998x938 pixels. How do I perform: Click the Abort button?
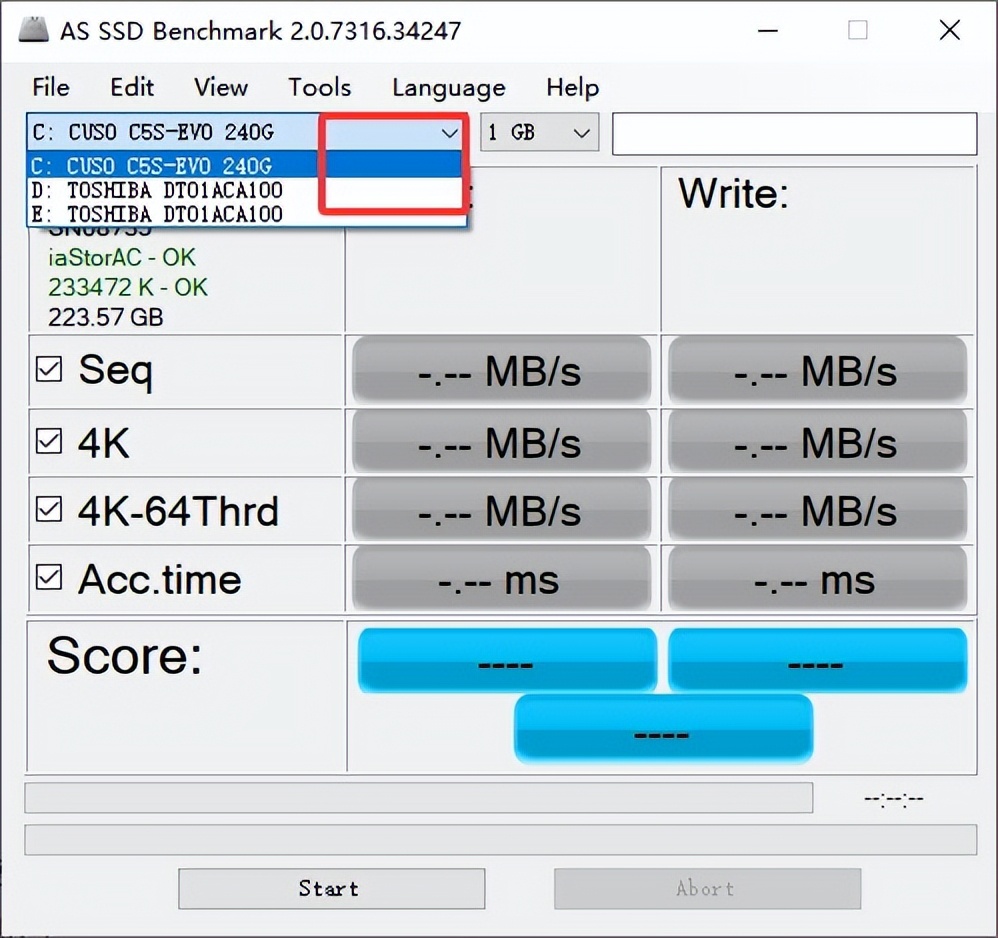coord(706,888)
